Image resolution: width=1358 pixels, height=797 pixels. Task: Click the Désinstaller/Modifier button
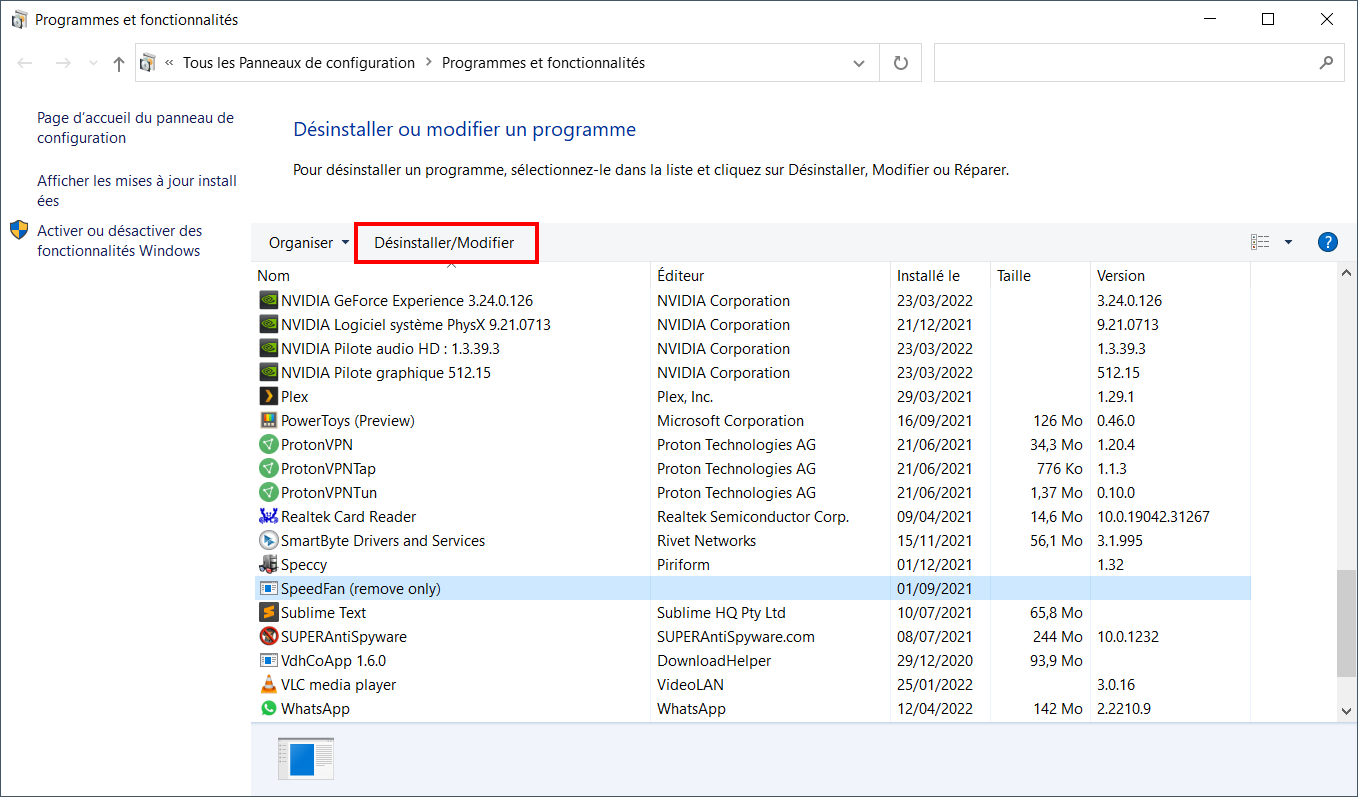(445, 243)
